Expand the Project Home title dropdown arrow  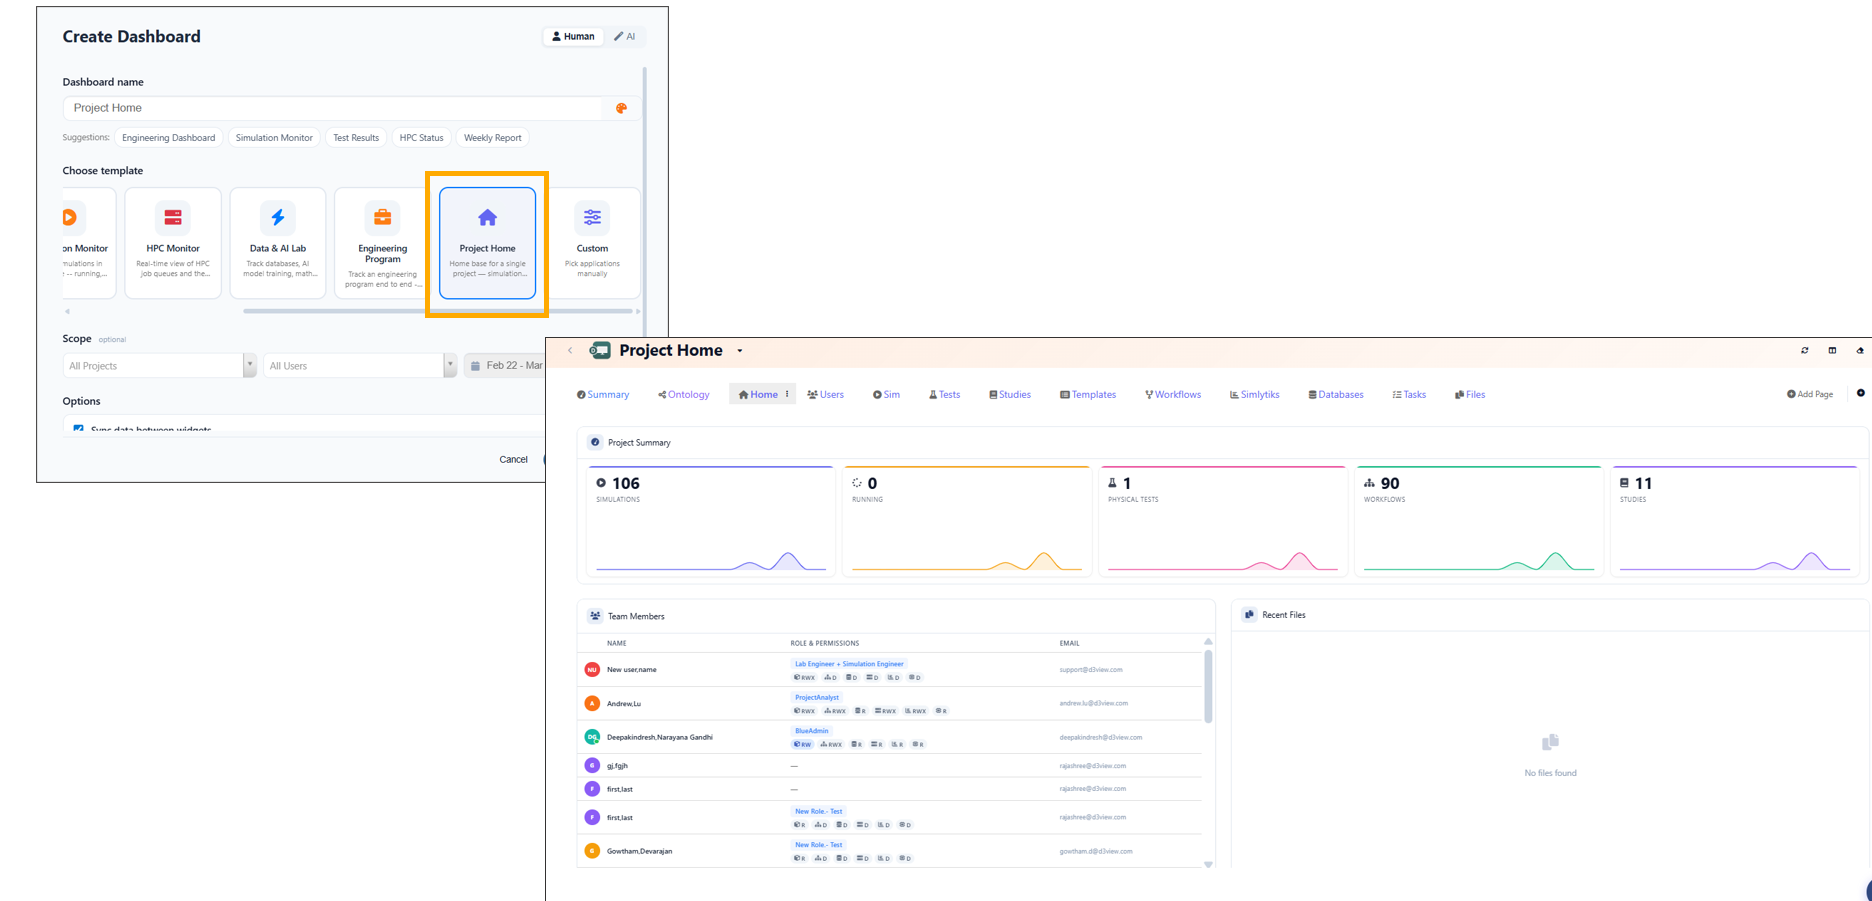tap(740, 351)
